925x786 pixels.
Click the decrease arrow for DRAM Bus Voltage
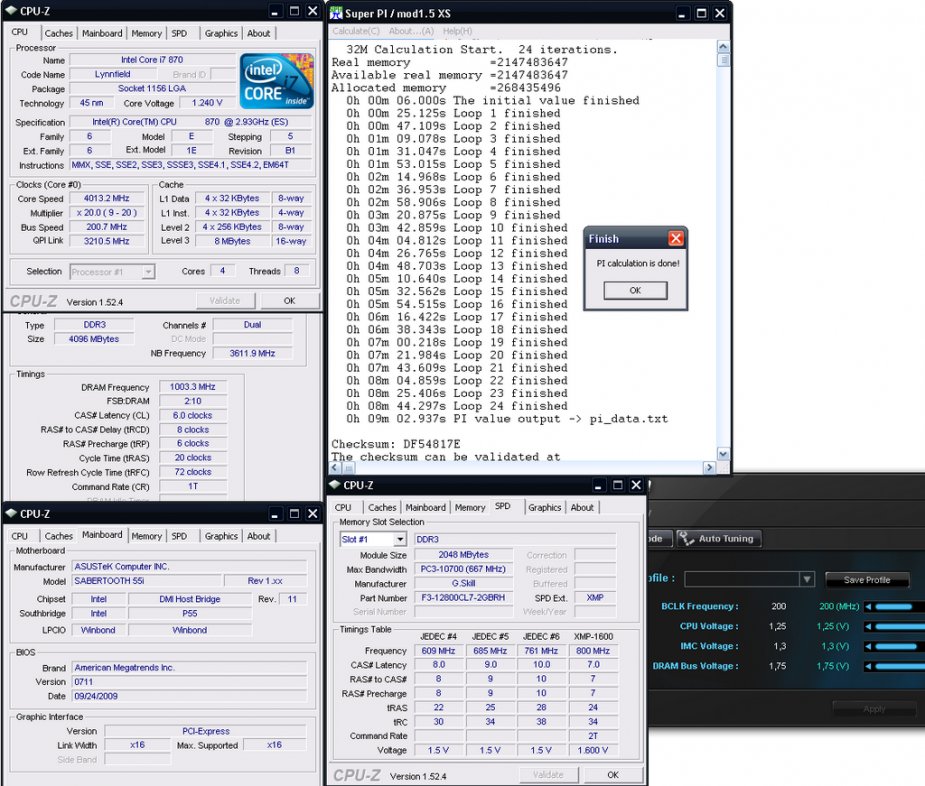click(868, 666)
